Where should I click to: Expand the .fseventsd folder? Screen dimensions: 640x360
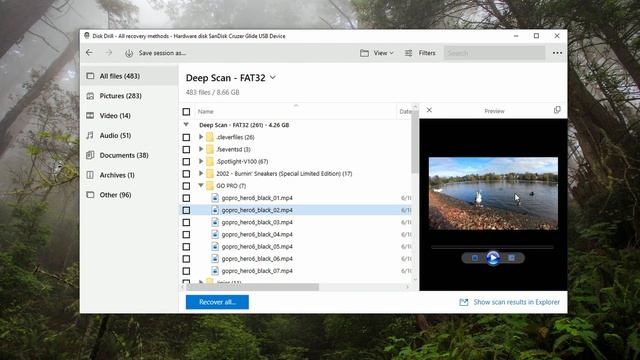201,149
